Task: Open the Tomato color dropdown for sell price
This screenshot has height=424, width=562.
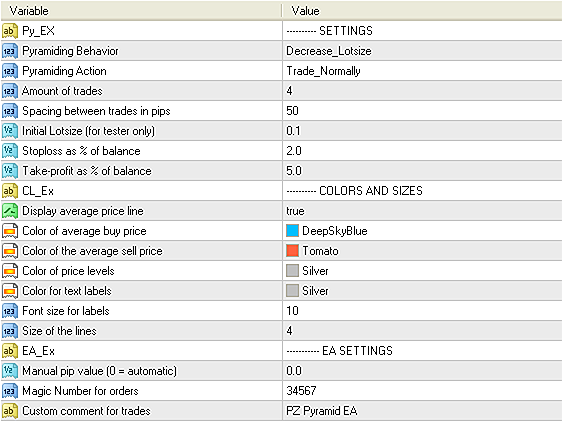Action: coord(422,251)
